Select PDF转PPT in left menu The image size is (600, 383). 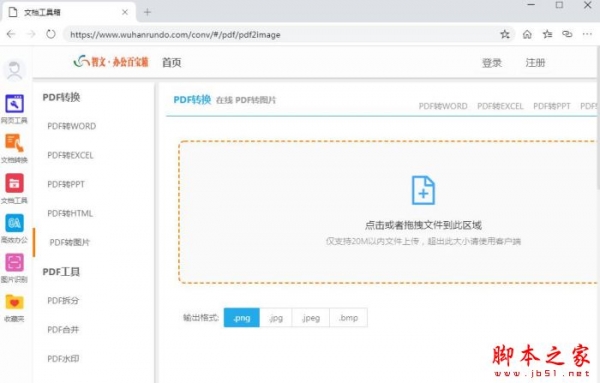[66, 184]
